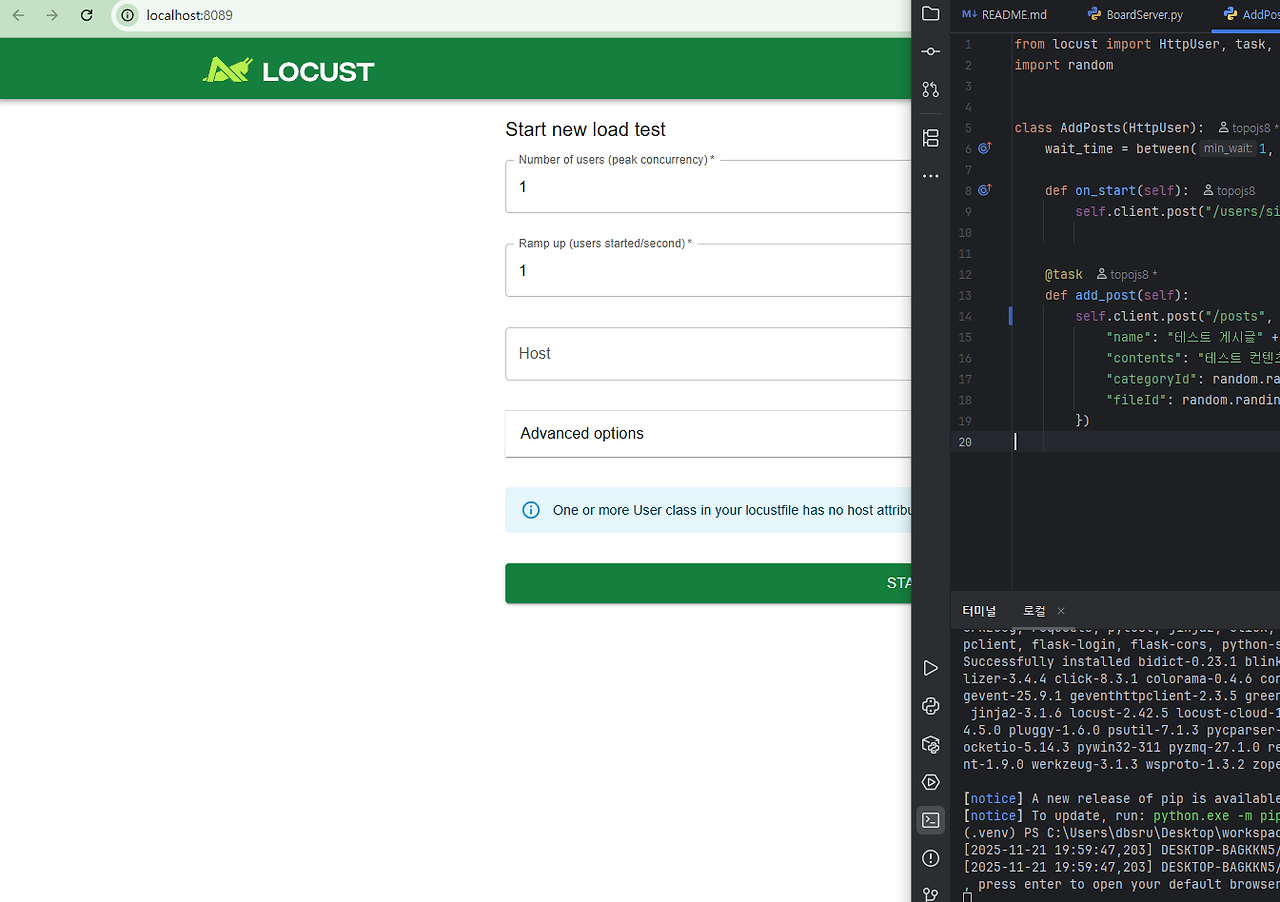Open the Structure tool window icon
The width and height of the screenshot is (1280, 902).
(930, 138)
